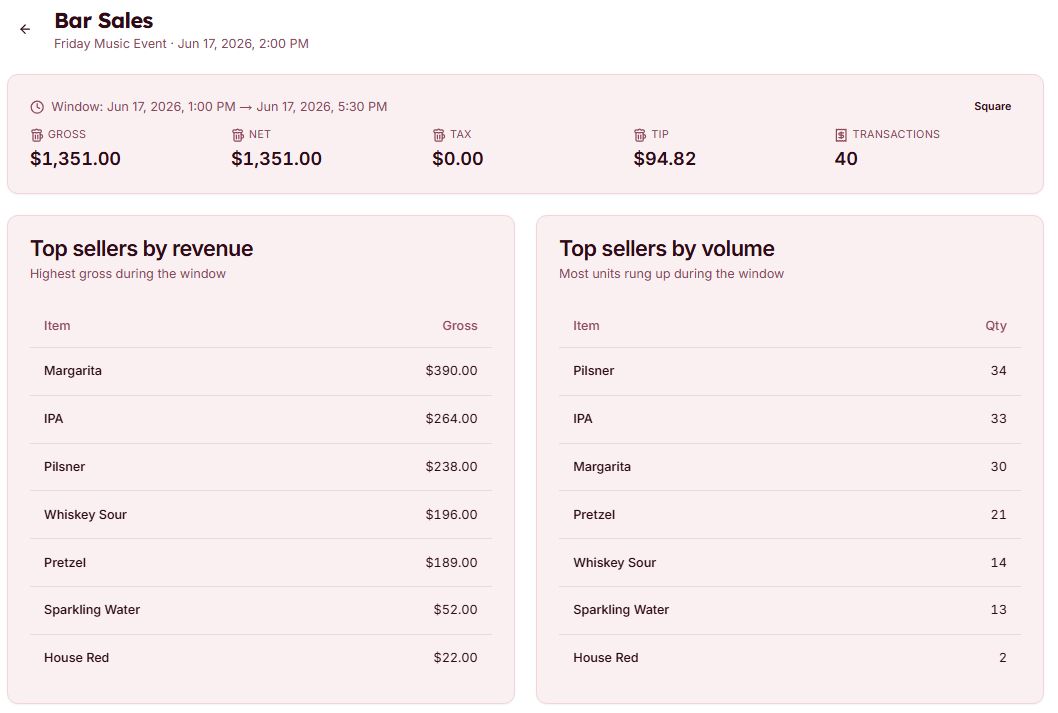
Task: Click the Friday Music Event subtitle
Action: [x=182, y=44]
